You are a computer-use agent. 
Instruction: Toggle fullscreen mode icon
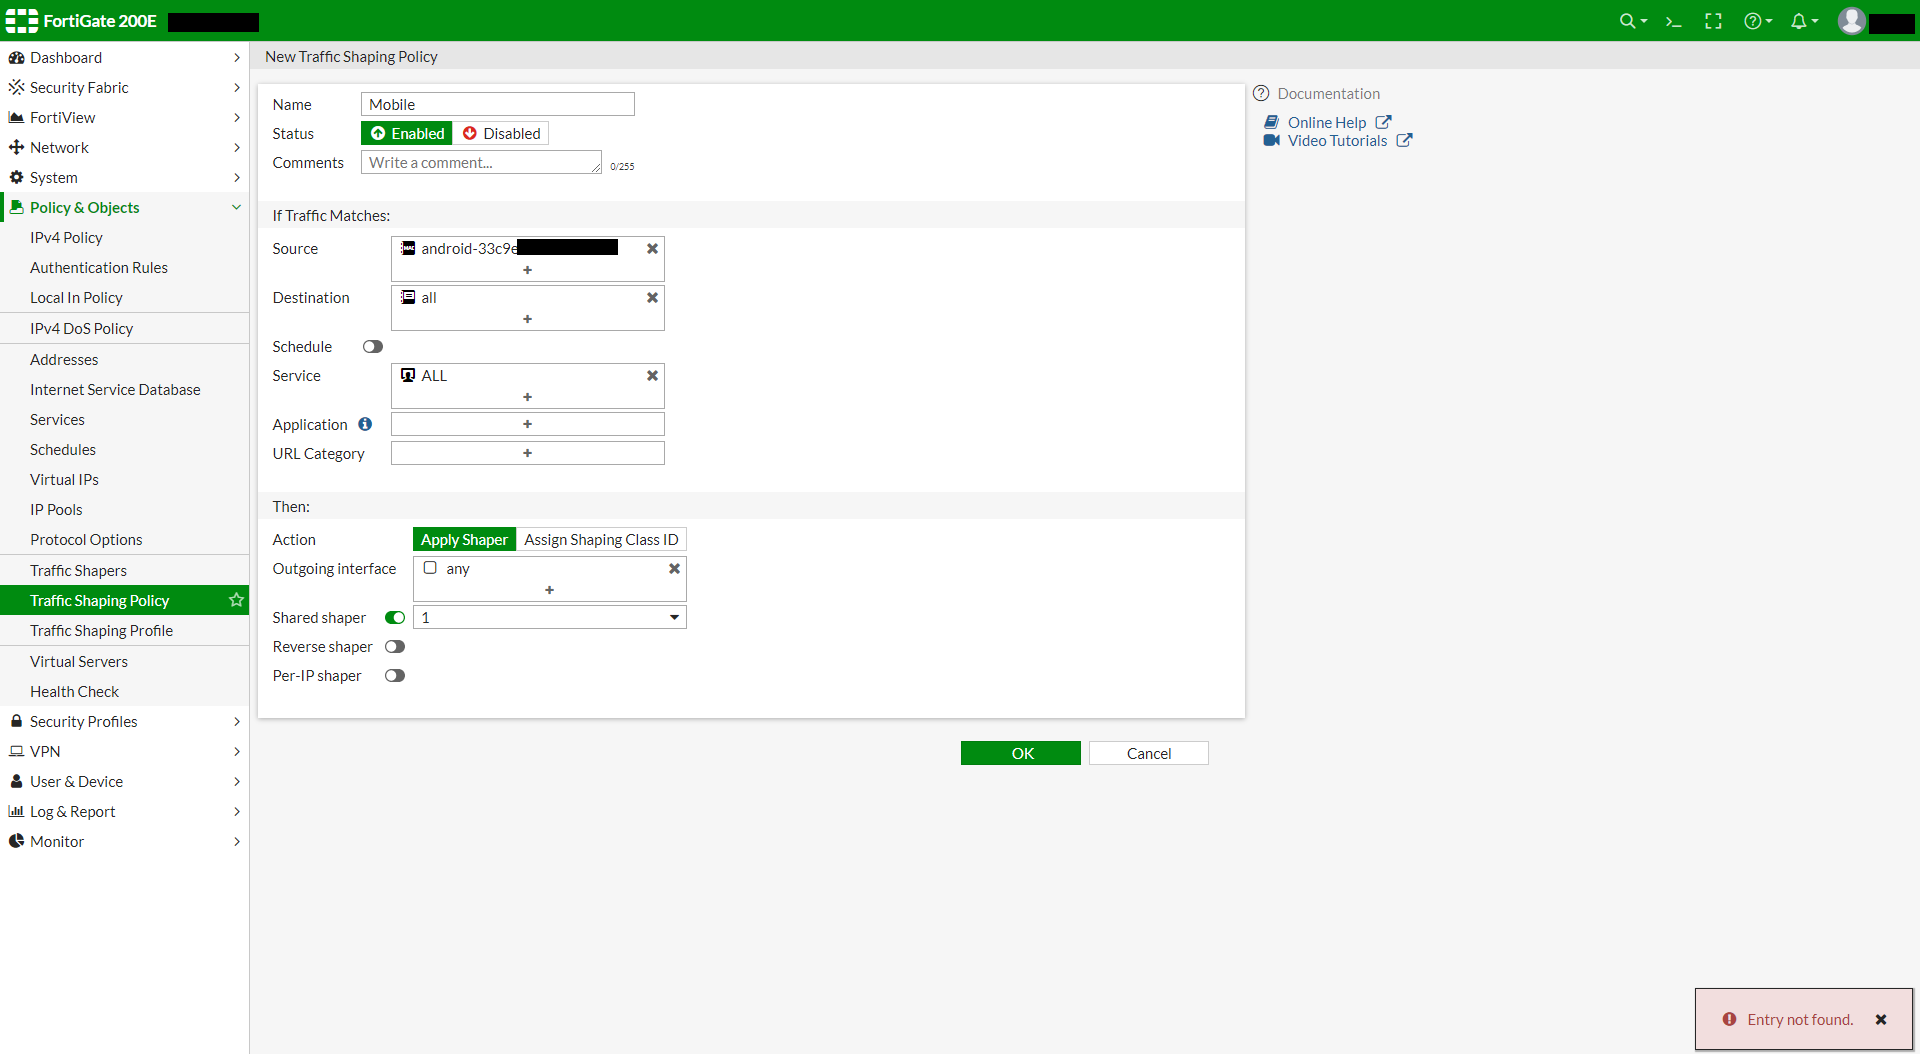tap(1713, 21)
